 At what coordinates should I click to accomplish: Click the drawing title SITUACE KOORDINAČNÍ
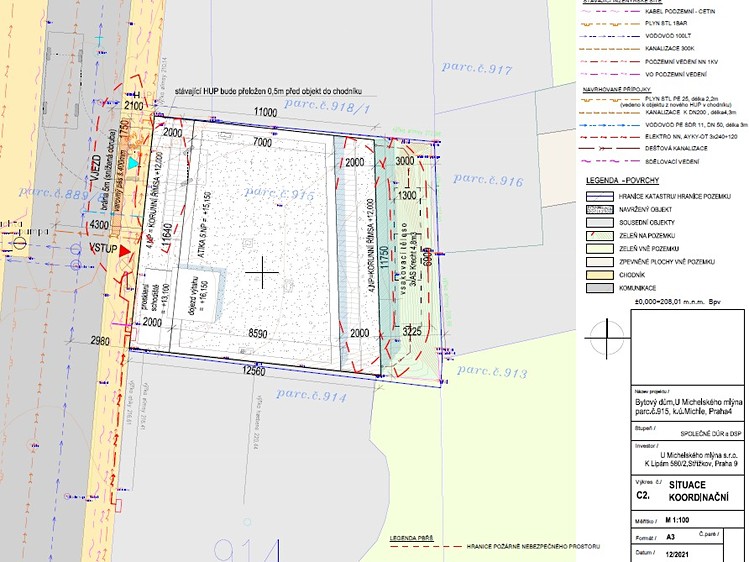pyautogui.click(x=698, y=491)
